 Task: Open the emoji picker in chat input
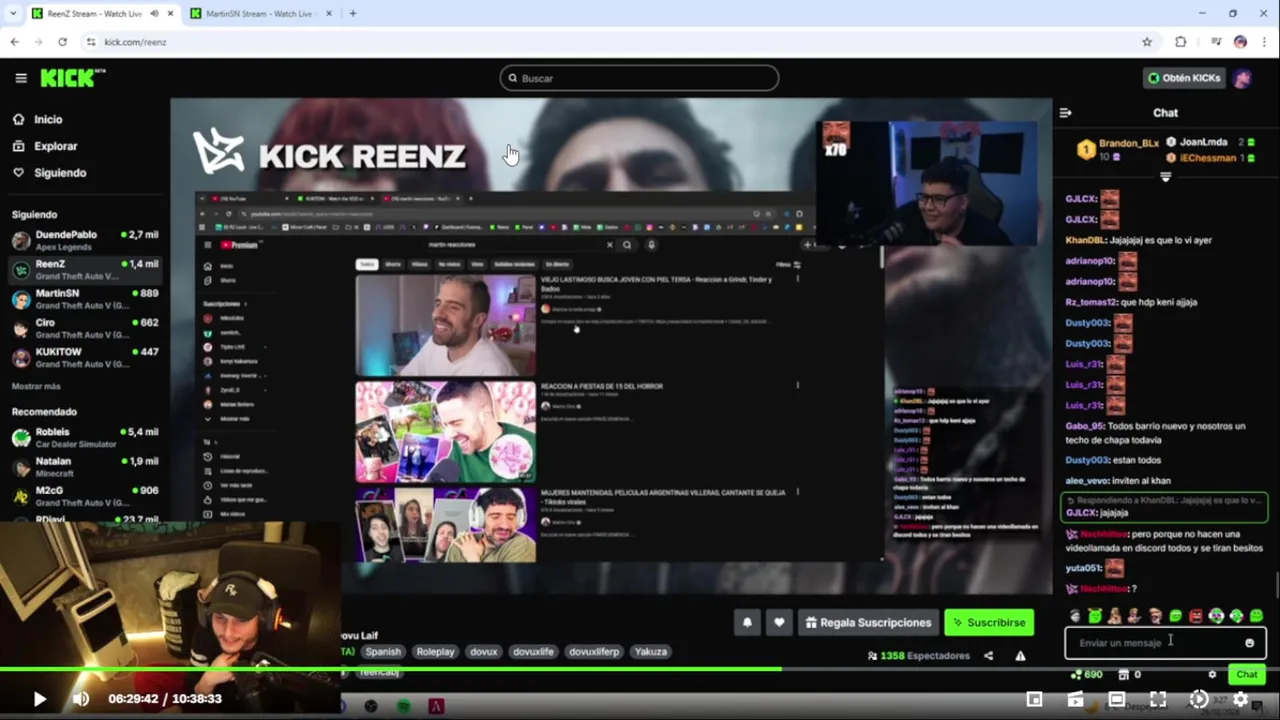1249,643
